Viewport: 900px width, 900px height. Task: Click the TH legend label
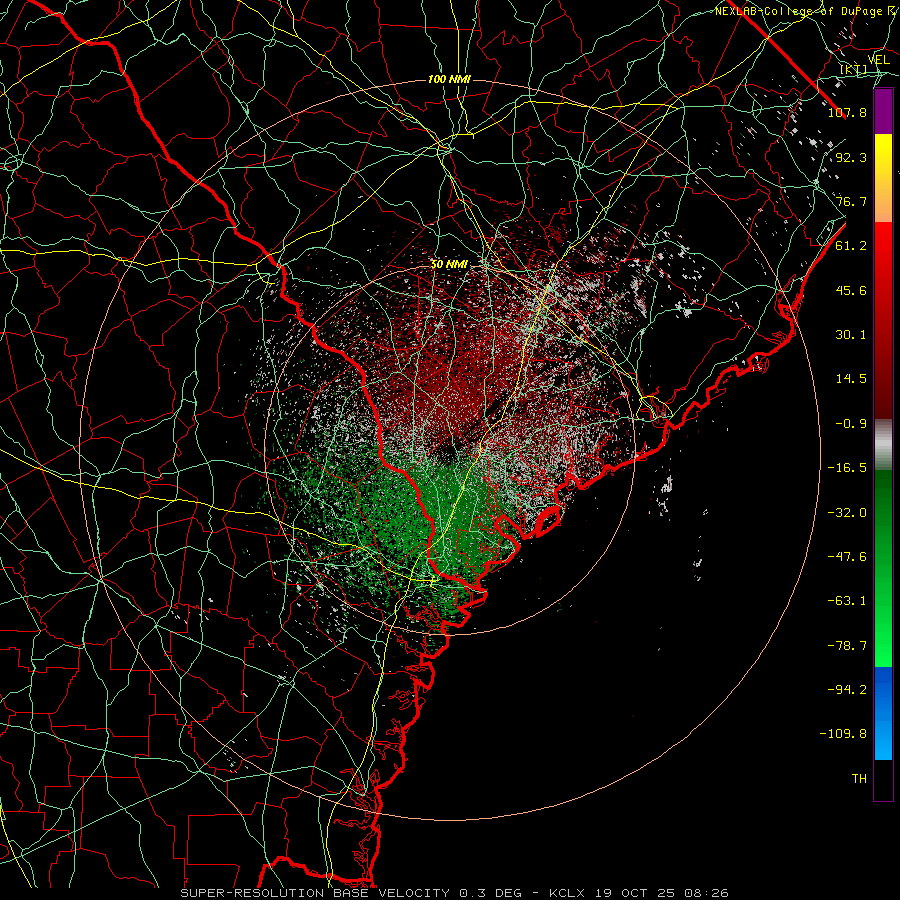pyautogui.click(x=859, y=779)
